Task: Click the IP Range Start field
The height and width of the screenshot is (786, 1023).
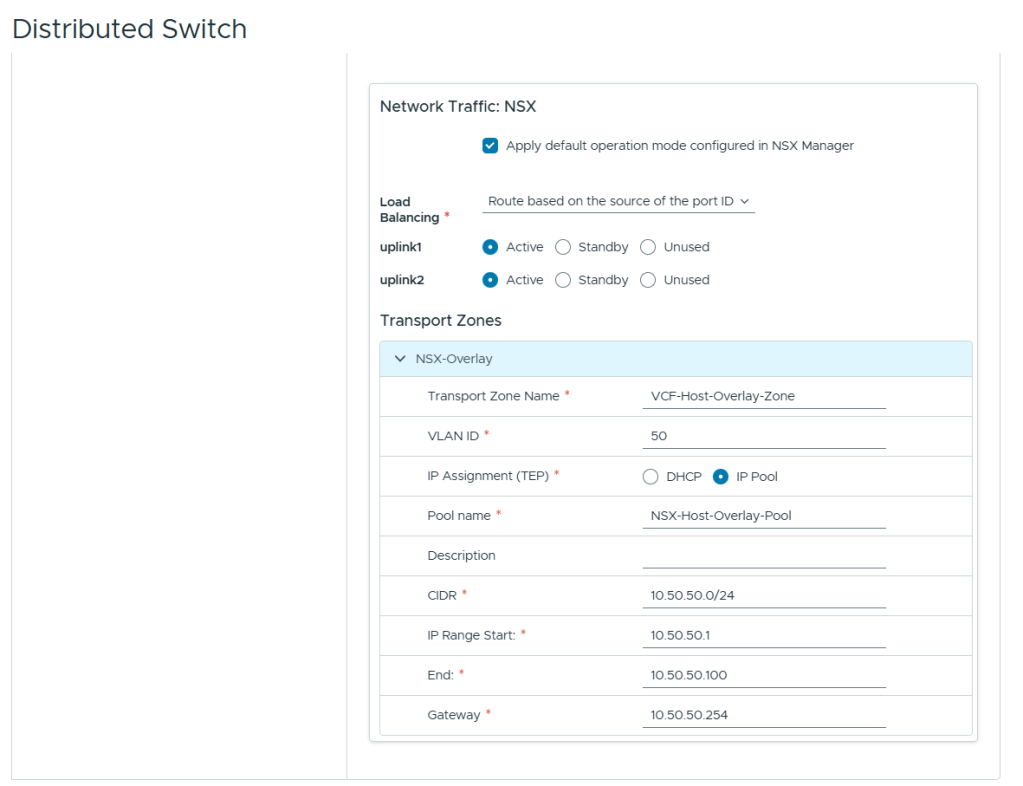Action: click(764, 636)
